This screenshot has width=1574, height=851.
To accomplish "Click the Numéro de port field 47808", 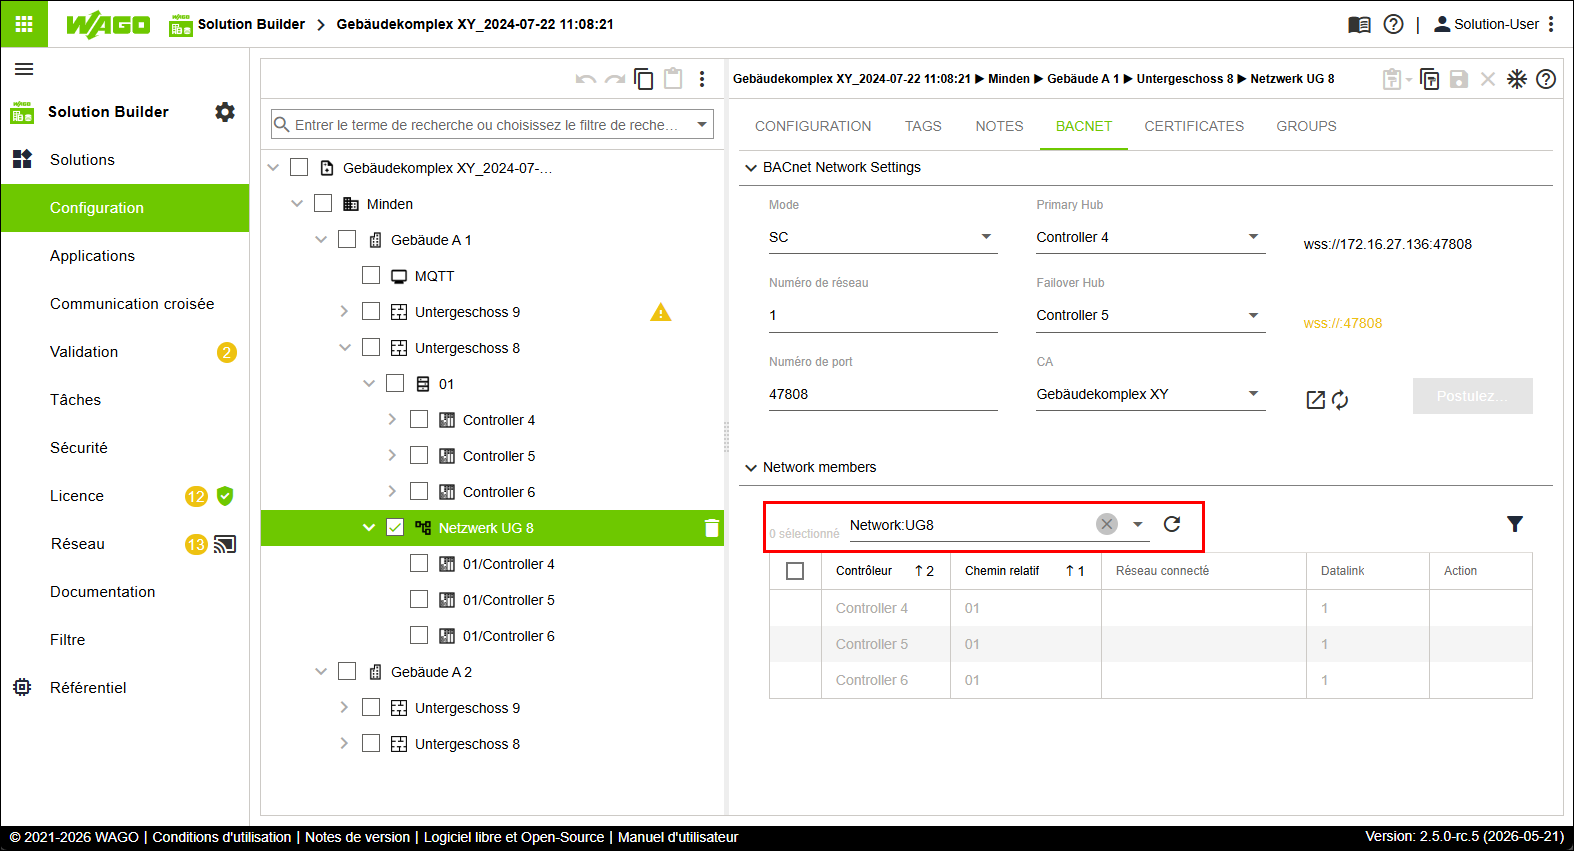I will point(883,394).
